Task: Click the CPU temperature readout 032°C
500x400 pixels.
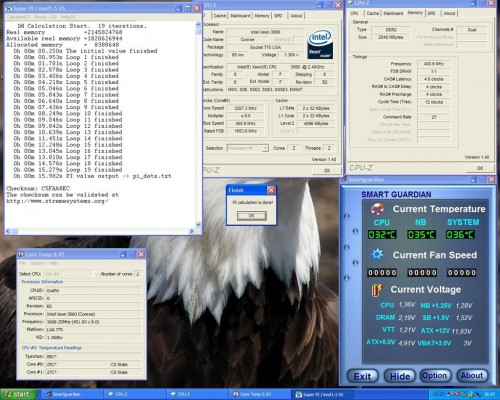Action: coord(382,235)
